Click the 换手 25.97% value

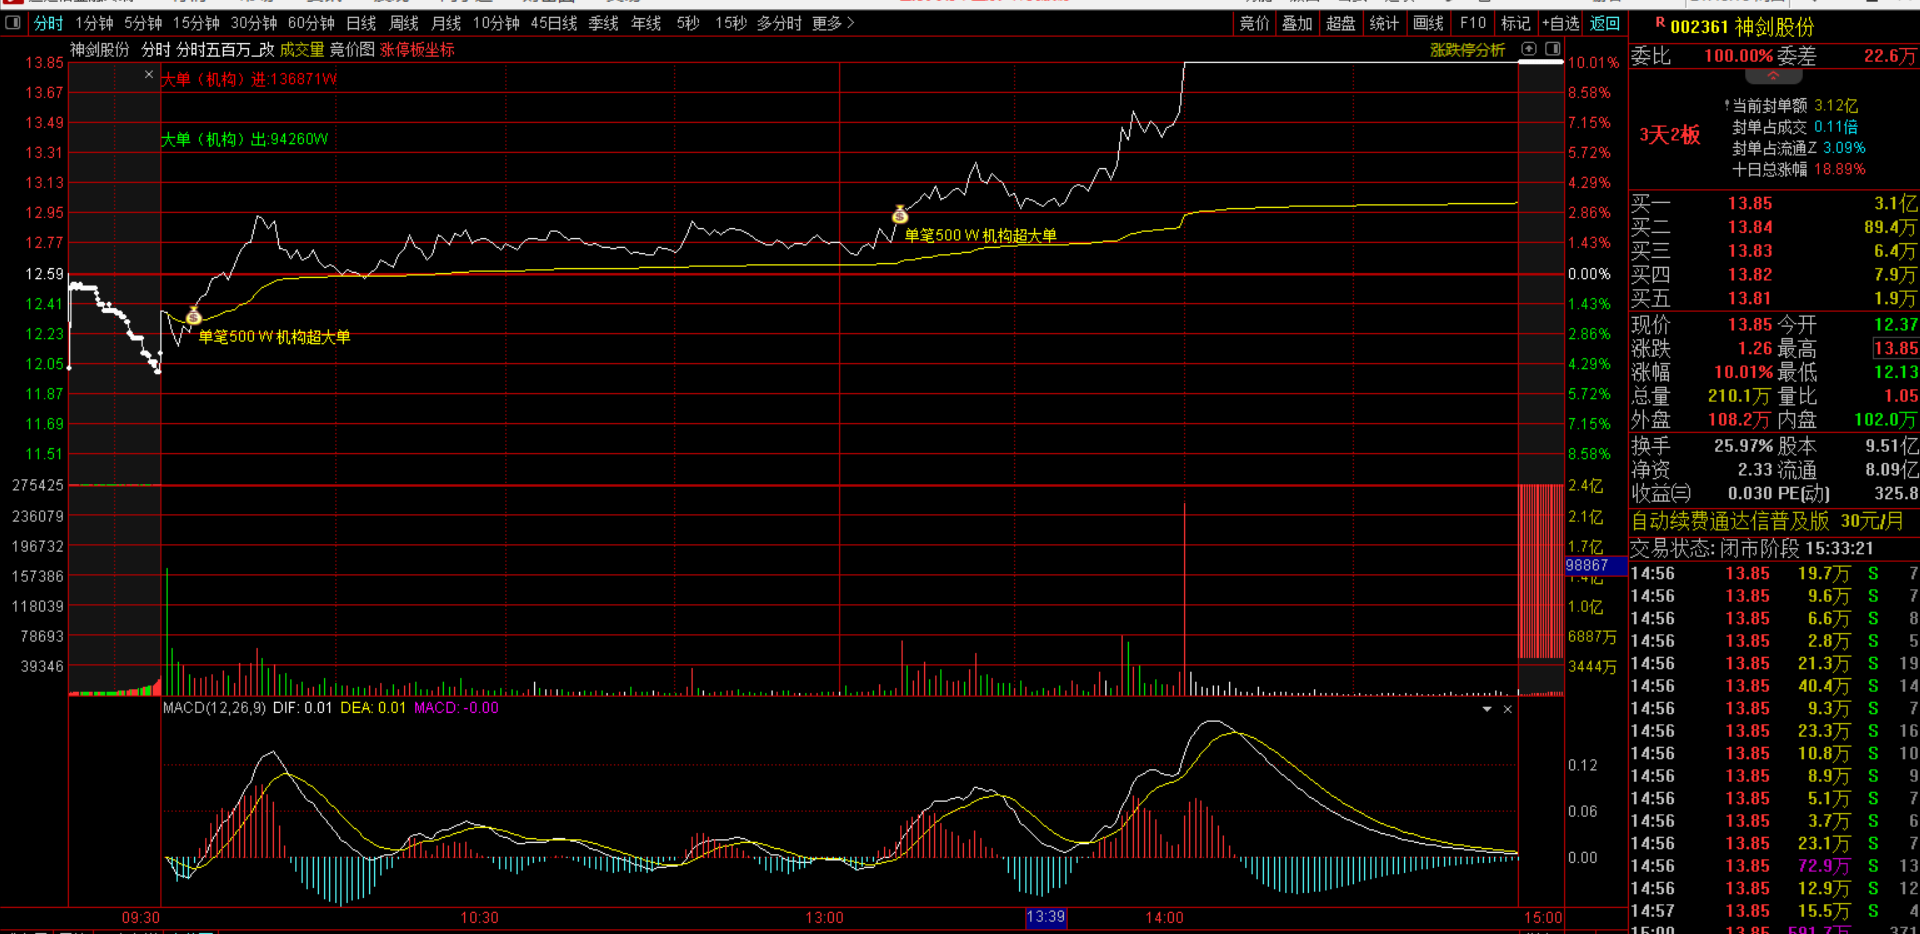[x=1744, y=446]
